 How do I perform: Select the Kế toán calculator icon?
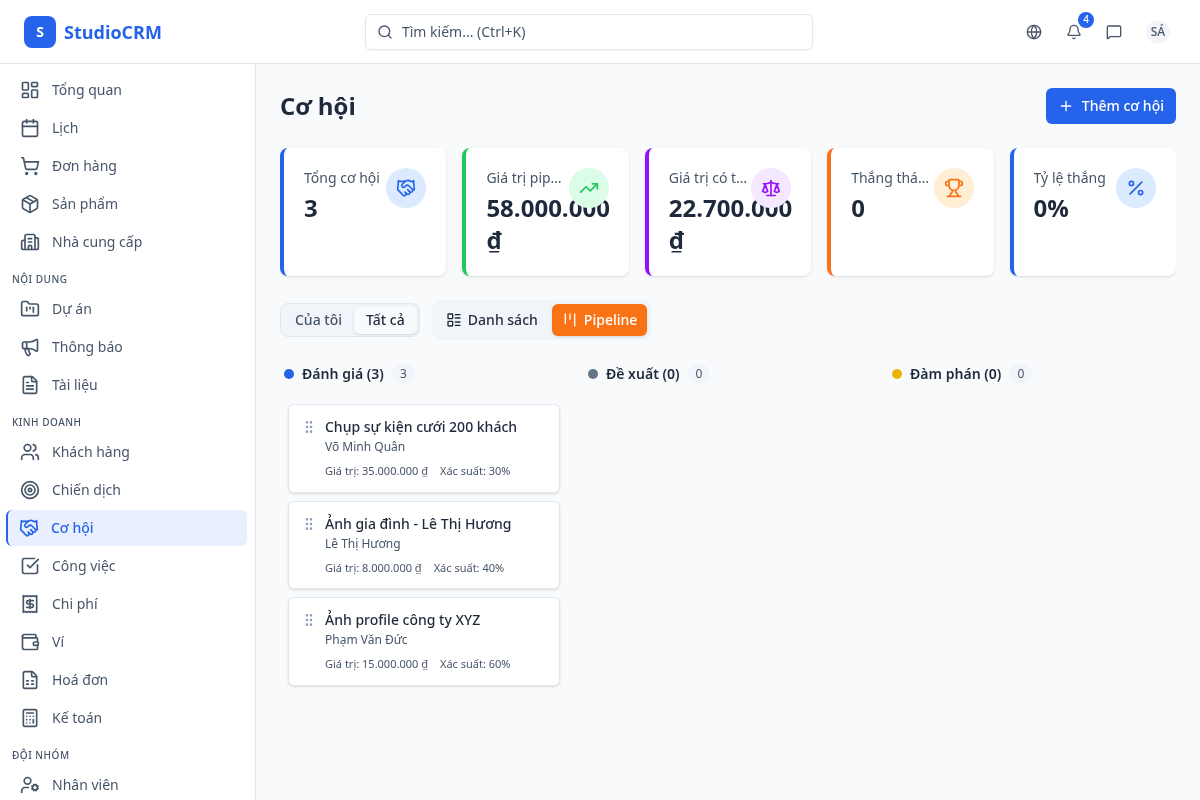coord(30,717)
